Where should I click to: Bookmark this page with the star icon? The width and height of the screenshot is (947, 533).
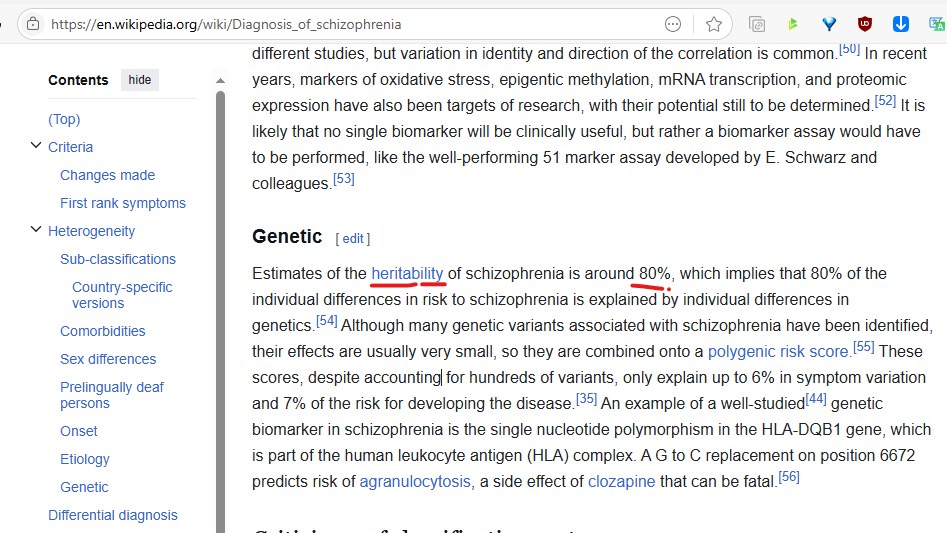pyautogui.click(x=713, y=24)
